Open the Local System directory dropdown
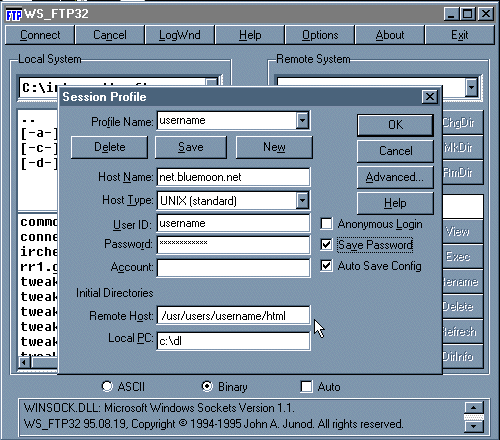 click(211, 82)
